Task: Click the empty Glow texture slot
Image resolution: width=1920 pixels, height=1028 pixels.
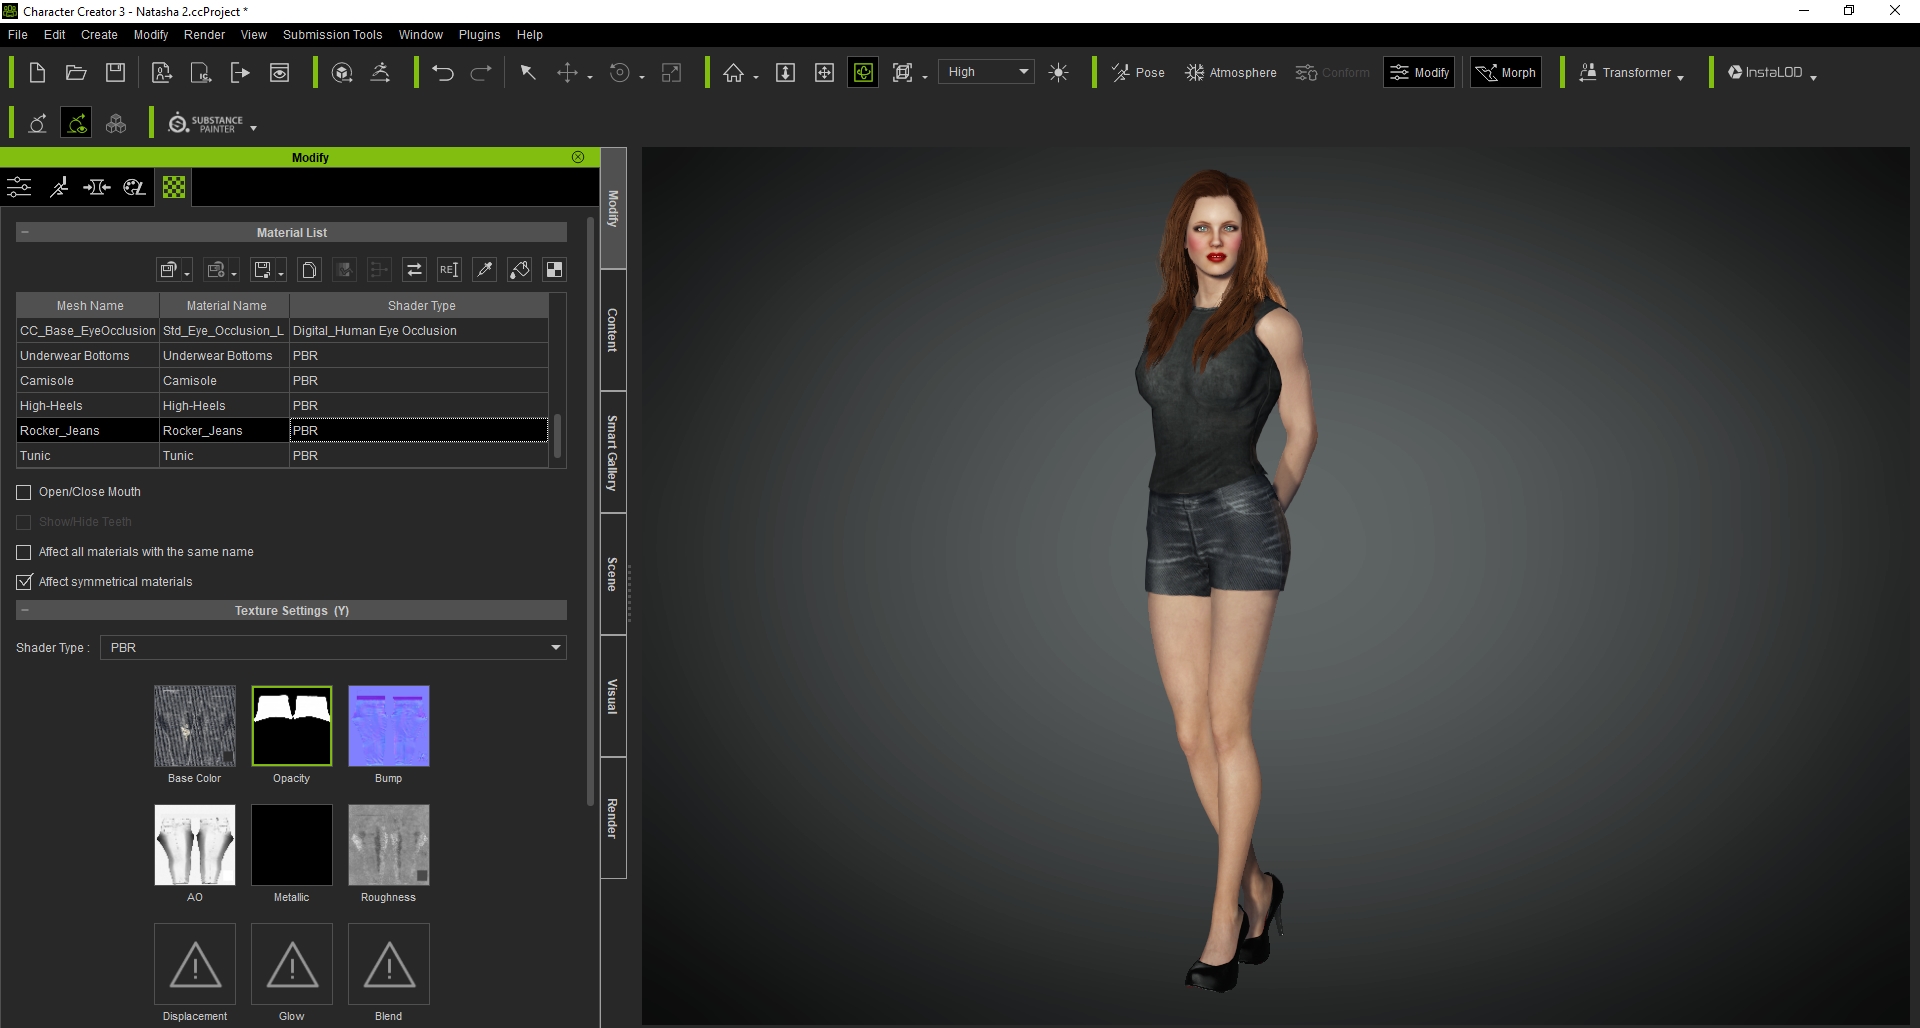Action: pos(292,964)
